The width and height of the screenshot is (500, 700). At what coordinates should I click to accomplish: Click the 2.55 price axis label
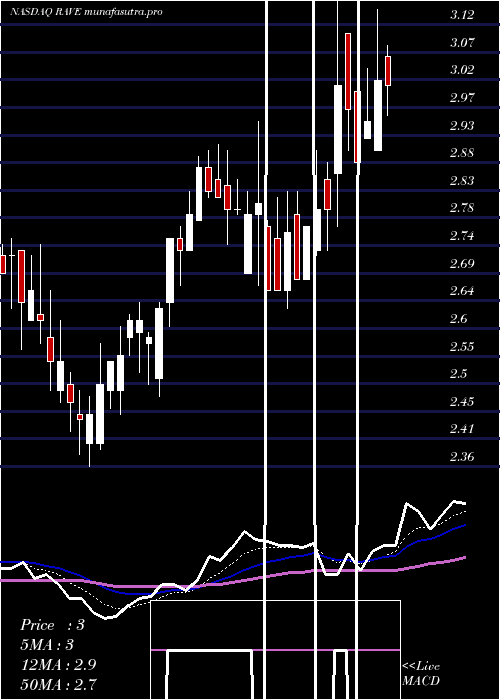(x=461, y=346)
